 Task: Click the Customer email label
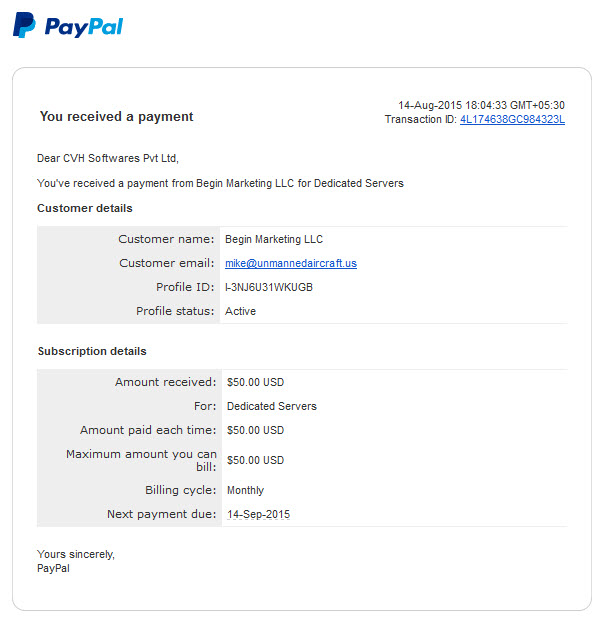click(167, 263)
